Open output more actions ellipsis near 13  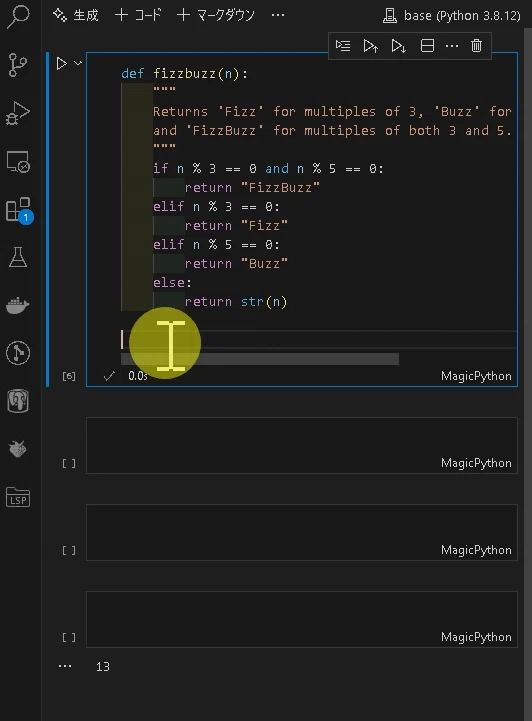click(x=65, y=666)
